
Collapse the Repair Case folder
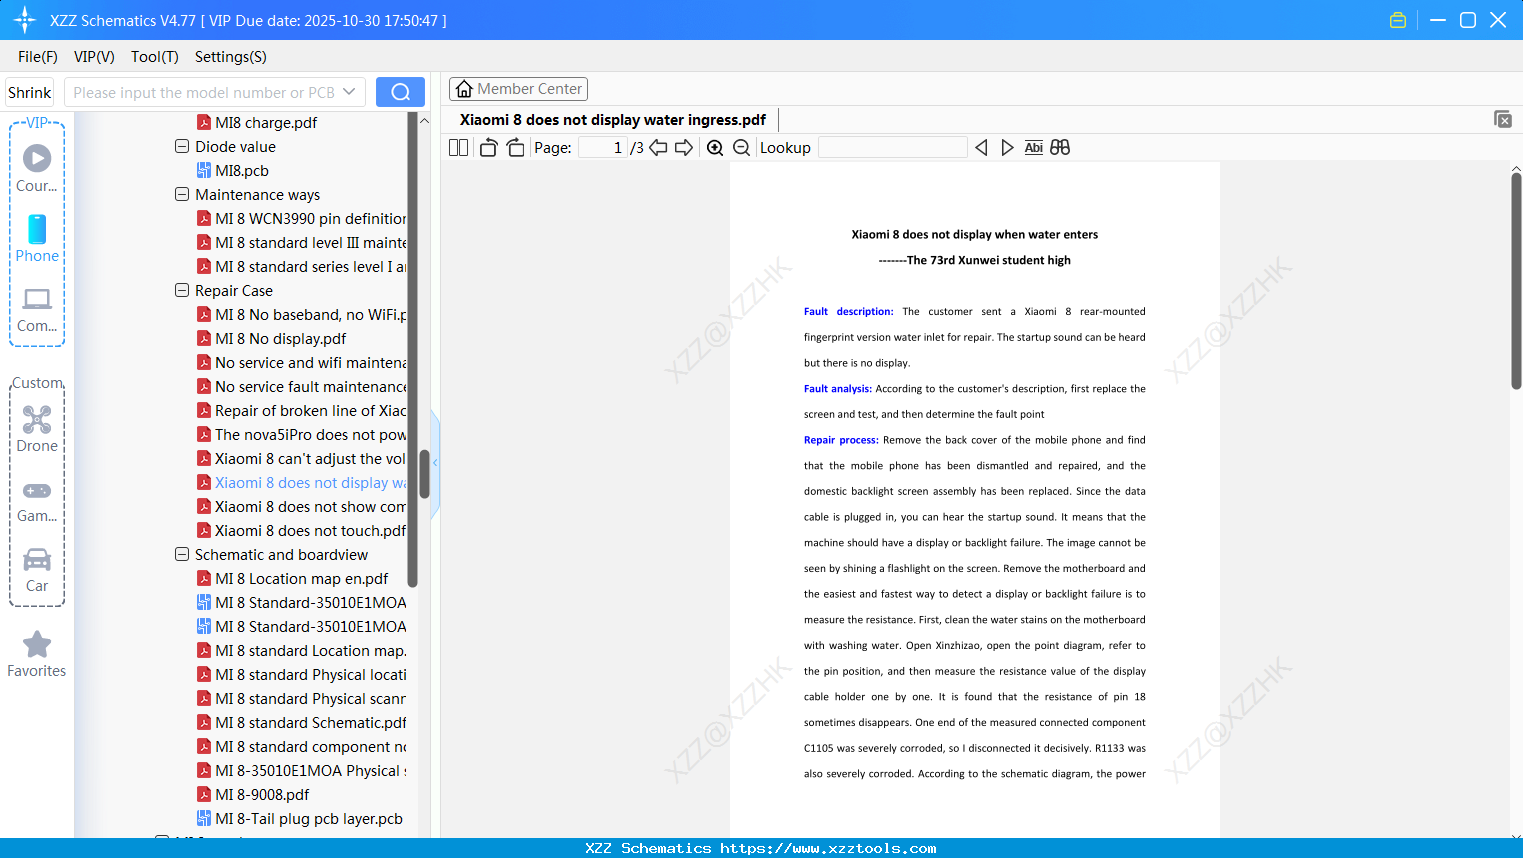coord(182,290)
